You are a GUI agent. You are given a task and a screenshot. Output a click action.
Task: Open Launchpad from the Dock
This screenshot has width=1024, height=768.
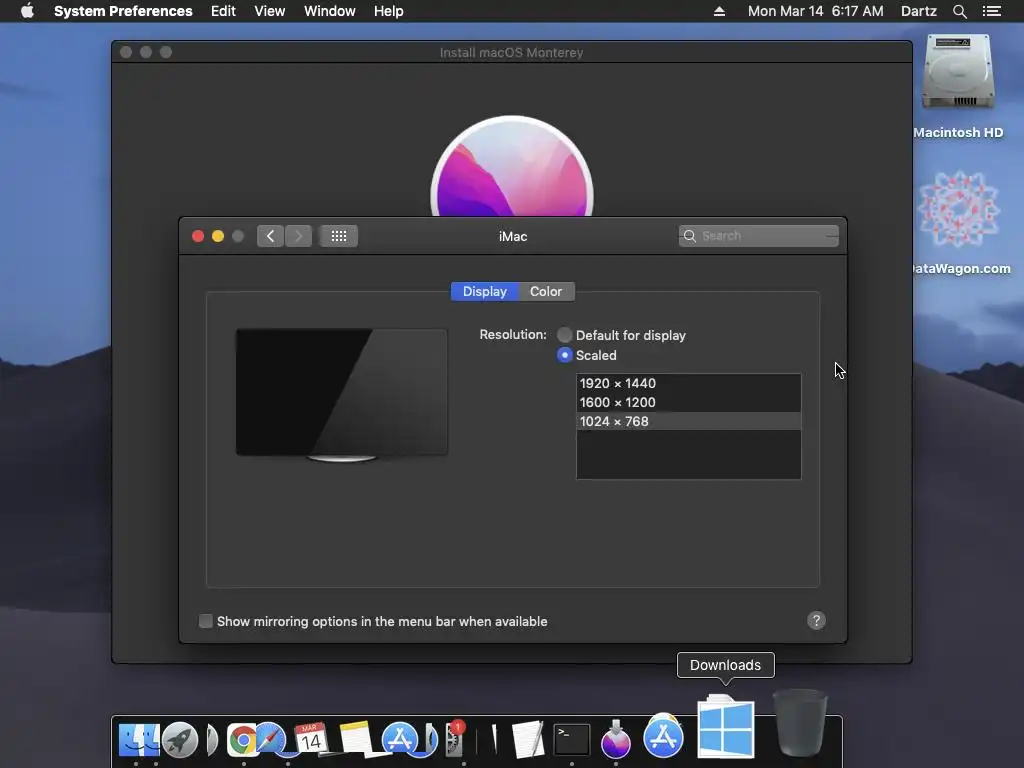coord(180,739)
